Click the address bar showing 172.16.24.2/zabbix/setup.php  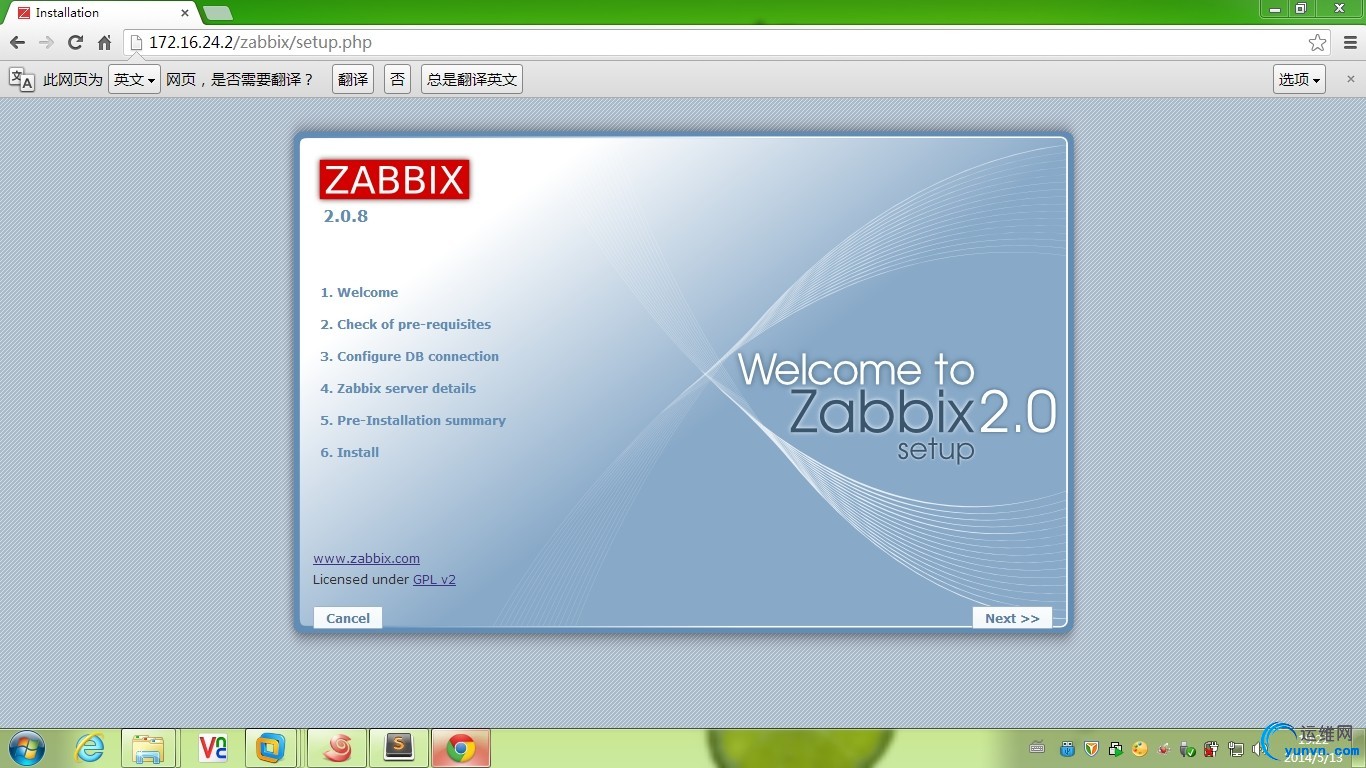pyautogui.click(x=725, y=43)
